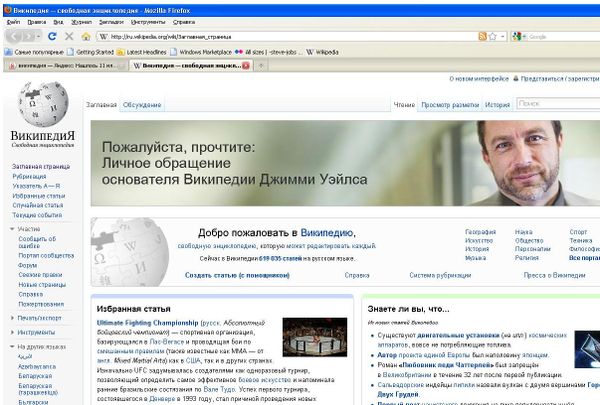Click the Firefox back arrow button
The height and width of the screenshot is (405, 600).
14,36
